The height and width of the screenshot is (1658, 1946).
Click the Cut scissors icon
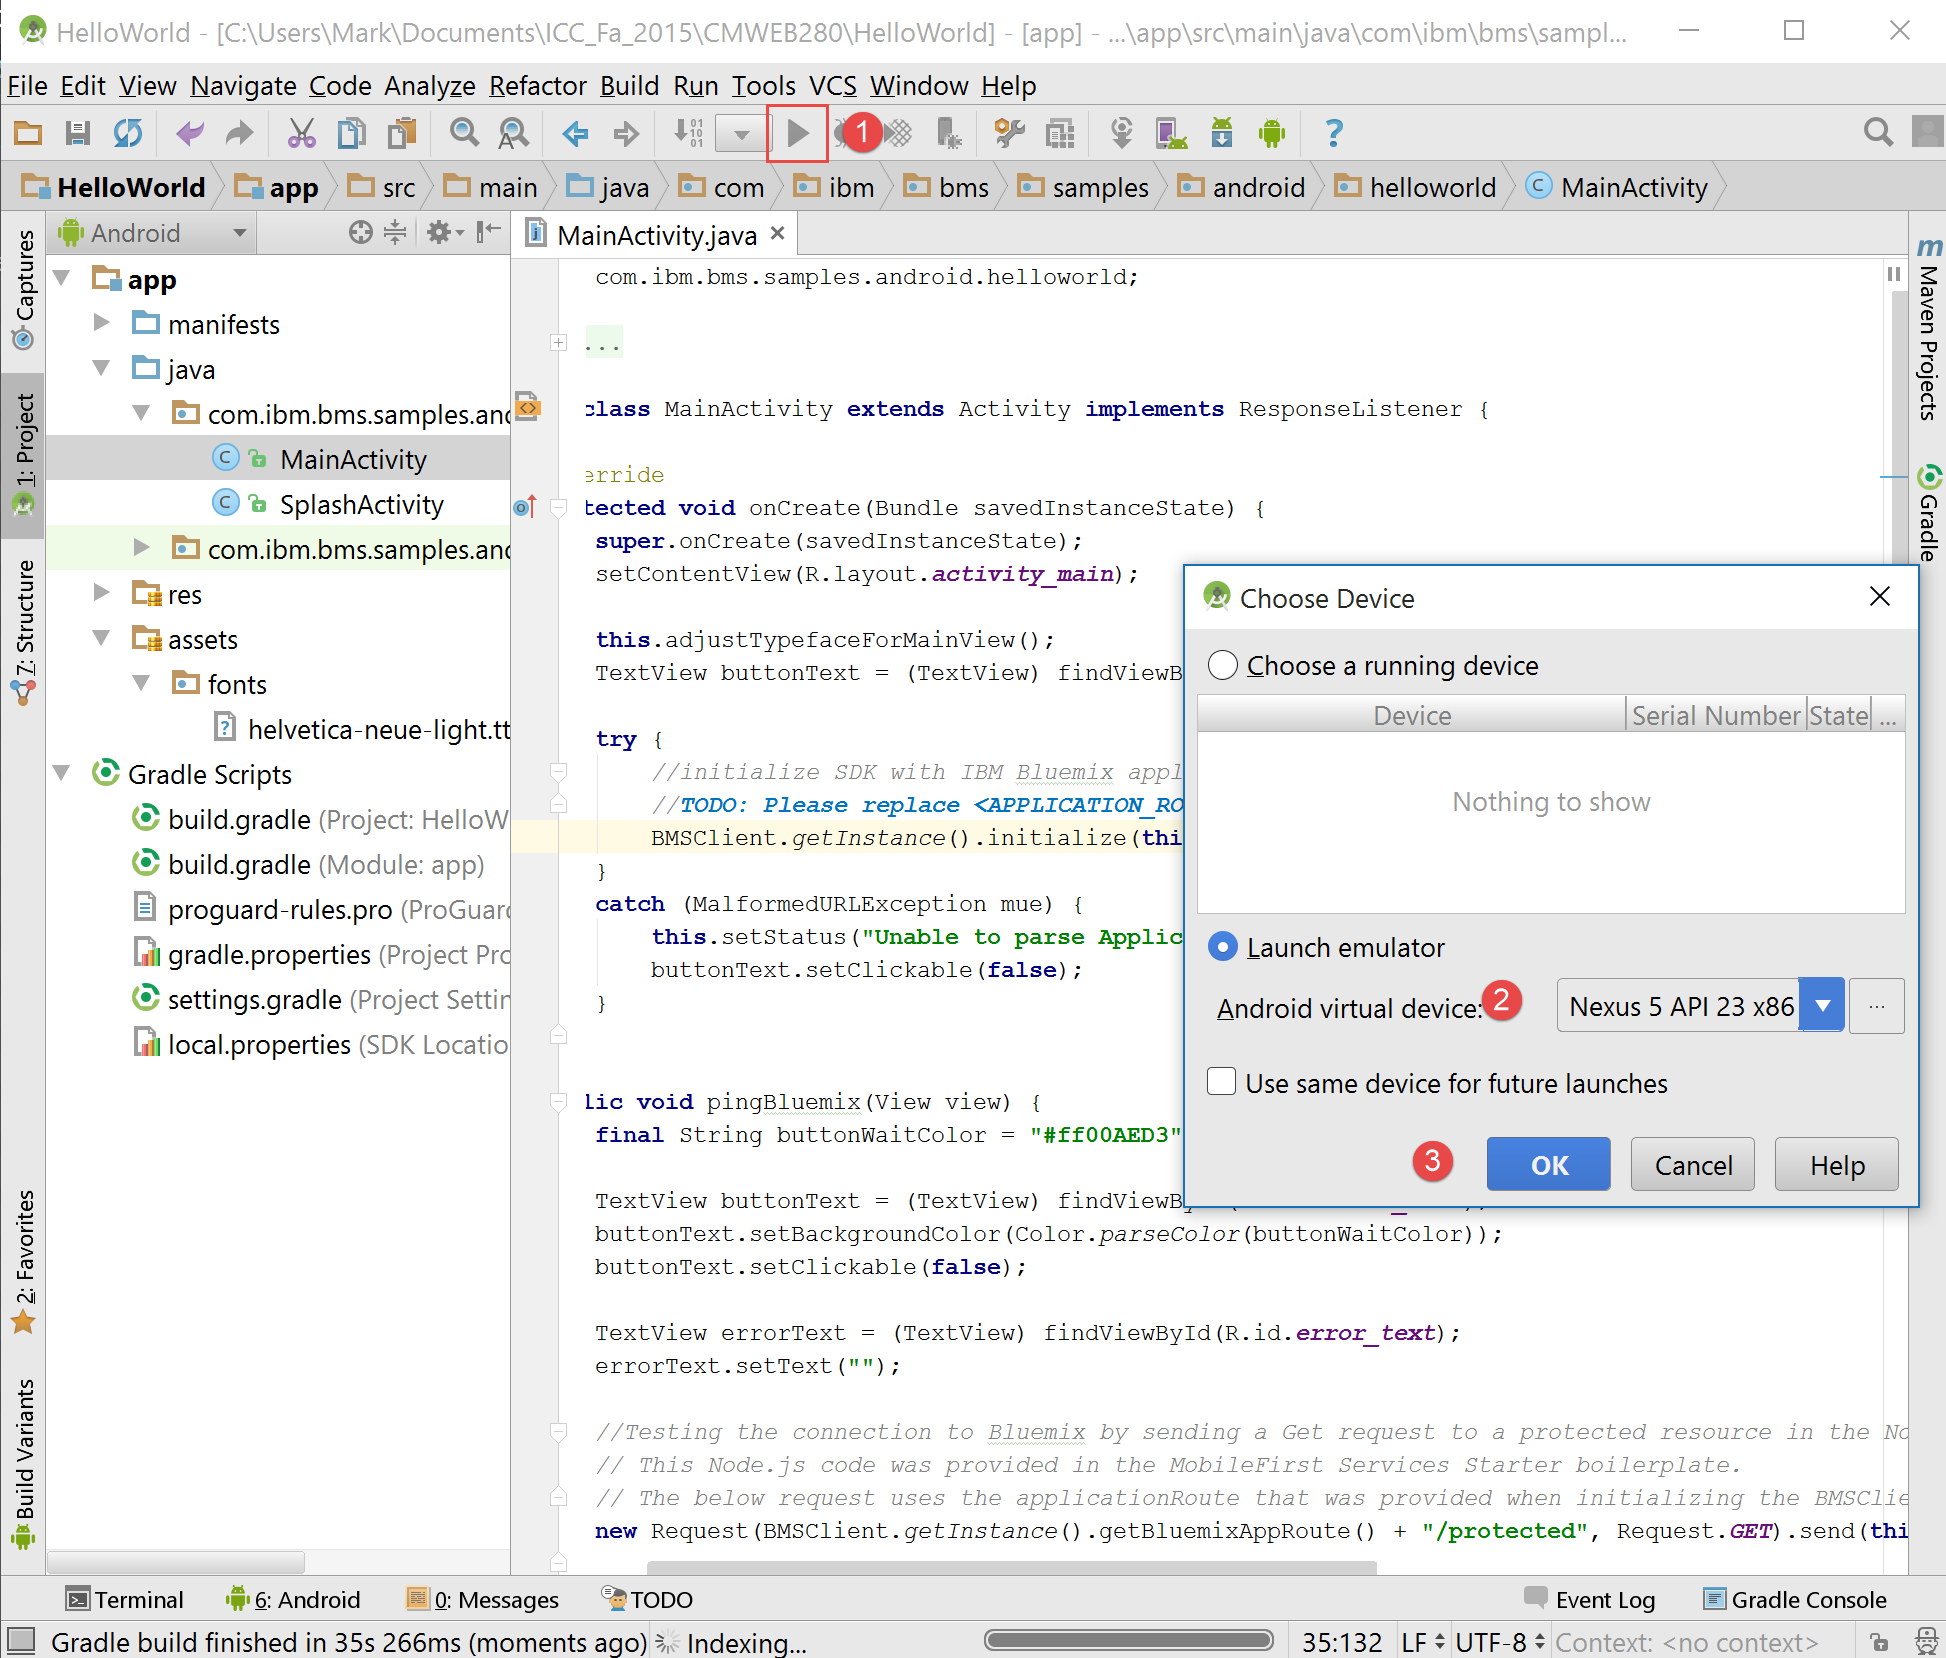(x=301, y=133)
